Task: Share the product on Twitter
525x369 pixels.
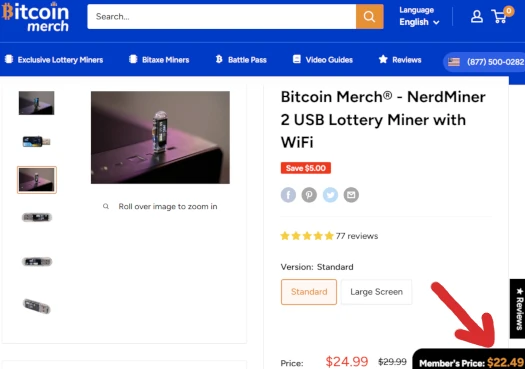Action: click(x=330, y=195)
